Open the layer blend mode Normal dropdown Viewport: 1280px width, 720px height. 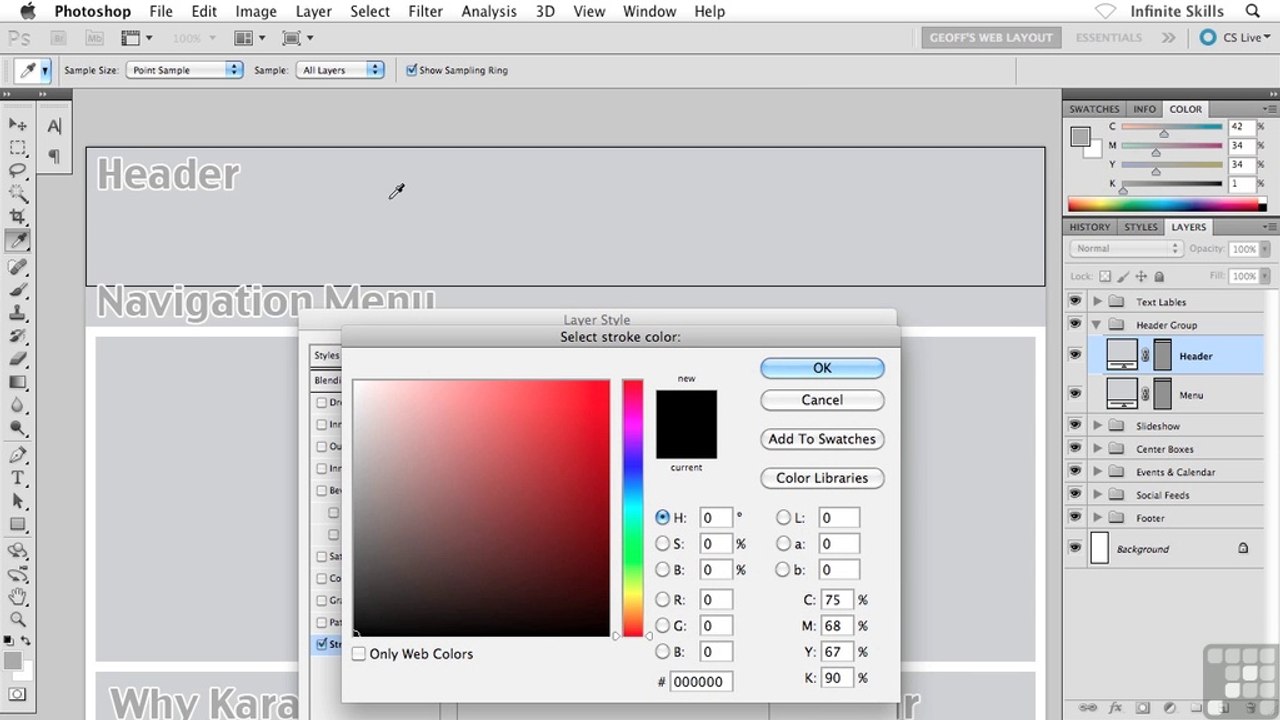[1127, 248]
